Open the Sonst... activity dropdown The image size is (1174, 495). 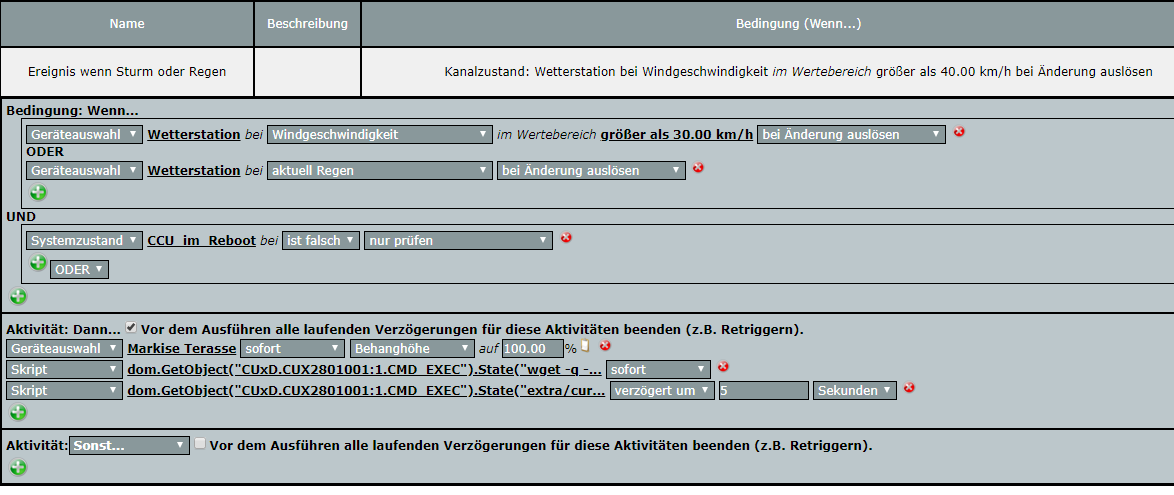click(129, 445)
